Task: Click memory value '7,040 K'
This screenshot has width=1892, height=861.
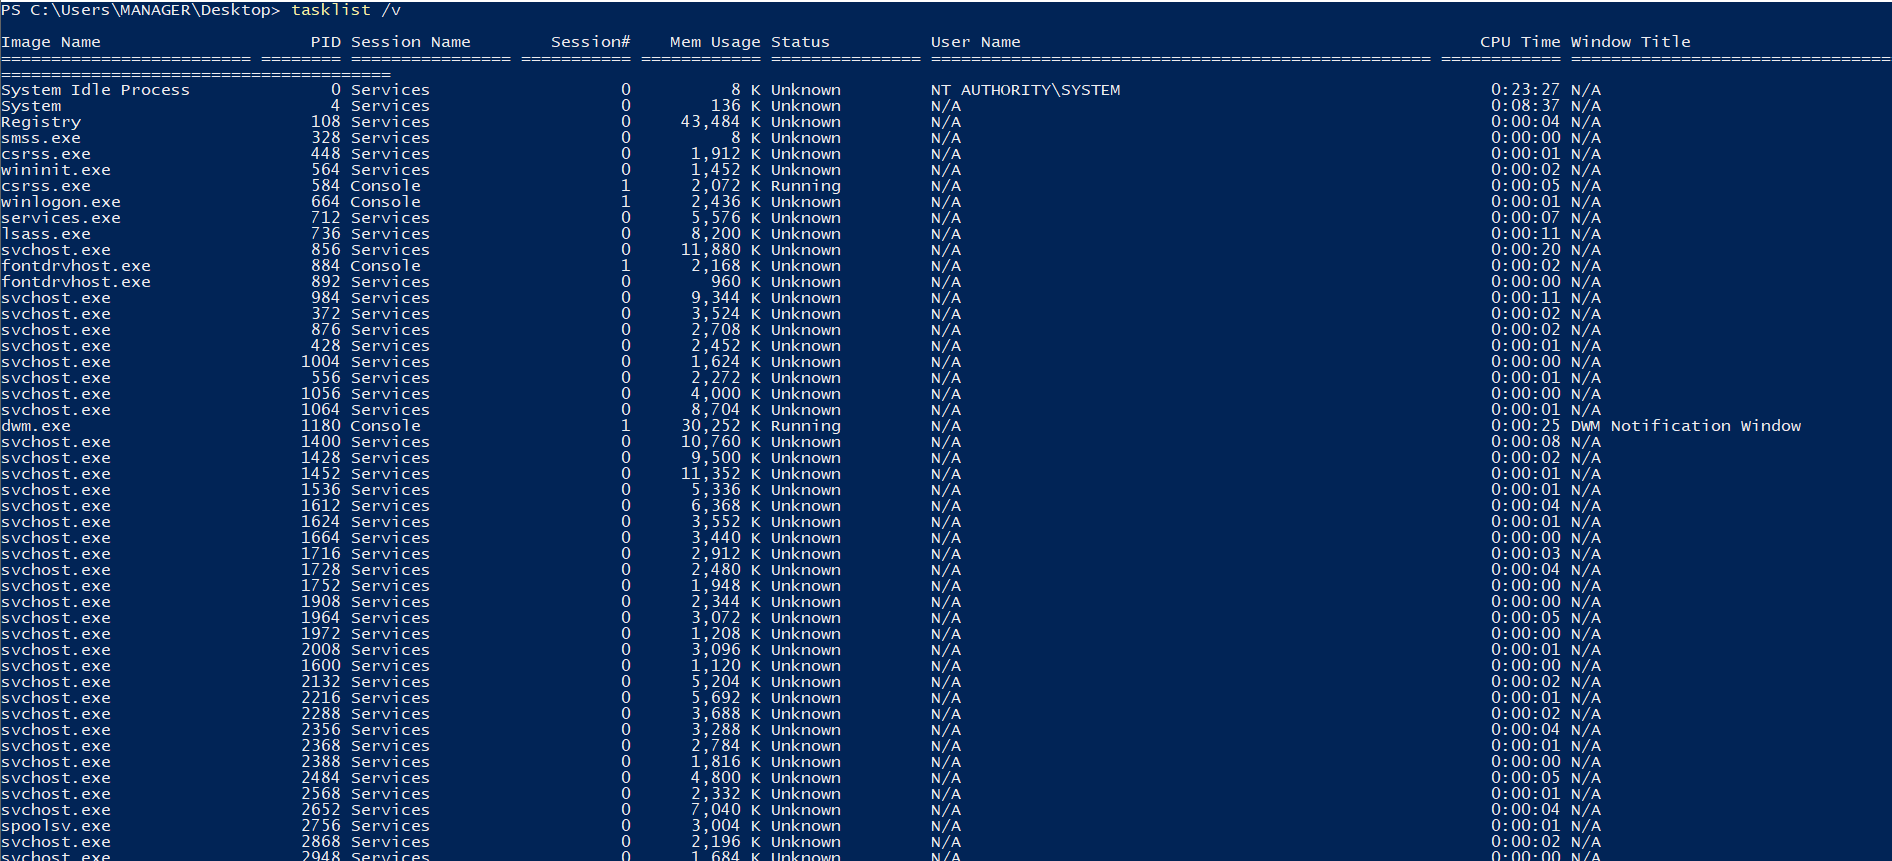Action: pyautogui.click(x=726, y=810)
